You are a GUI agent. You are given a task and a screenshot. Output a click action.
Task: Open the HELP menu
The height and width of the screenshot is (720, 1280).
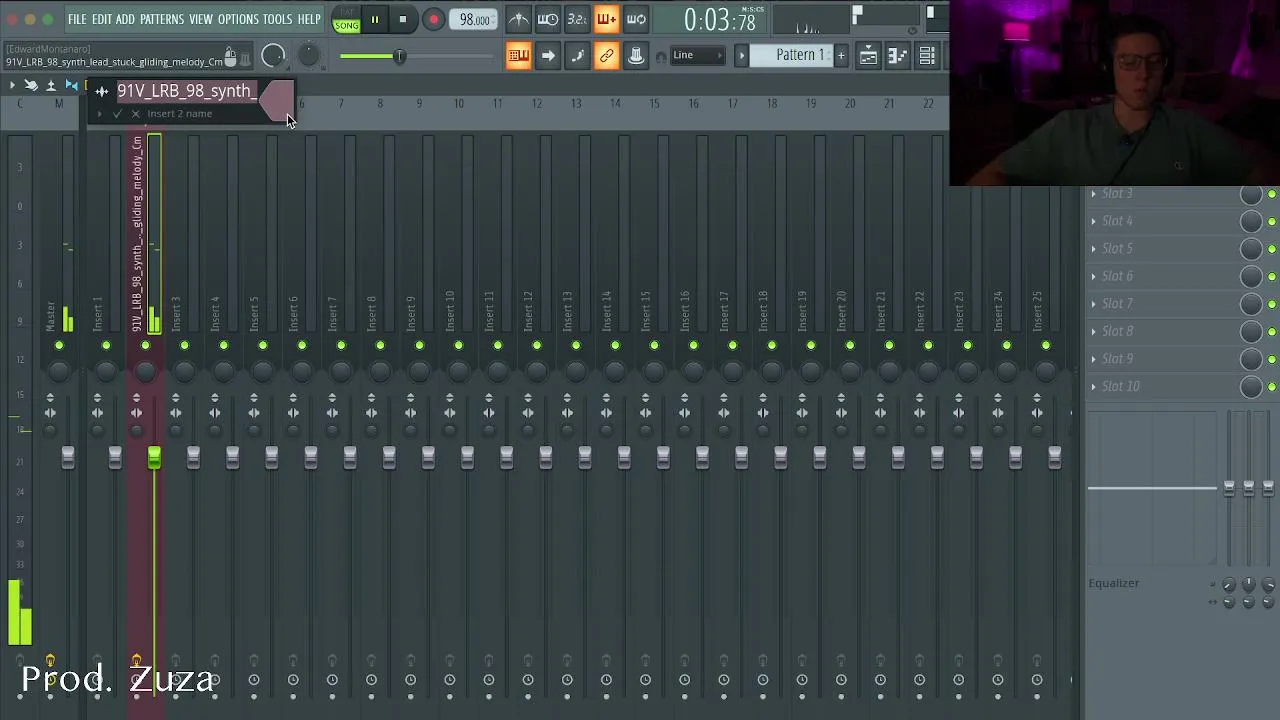[309, 19]
